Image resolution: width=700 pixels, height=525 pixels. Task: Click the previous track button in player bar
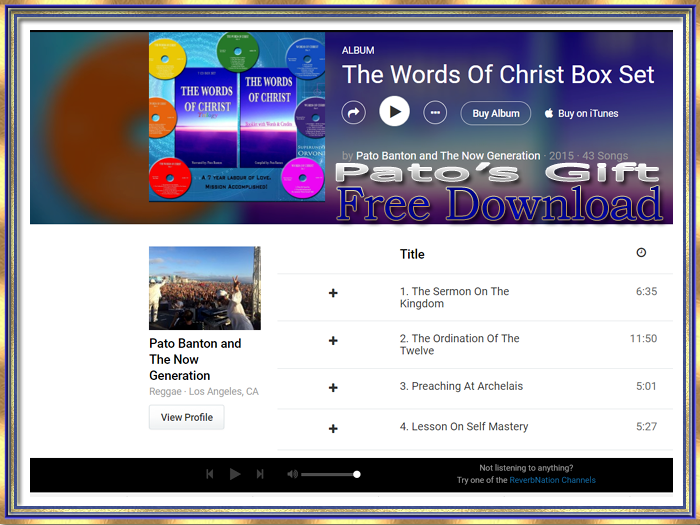tap(210, 474)
